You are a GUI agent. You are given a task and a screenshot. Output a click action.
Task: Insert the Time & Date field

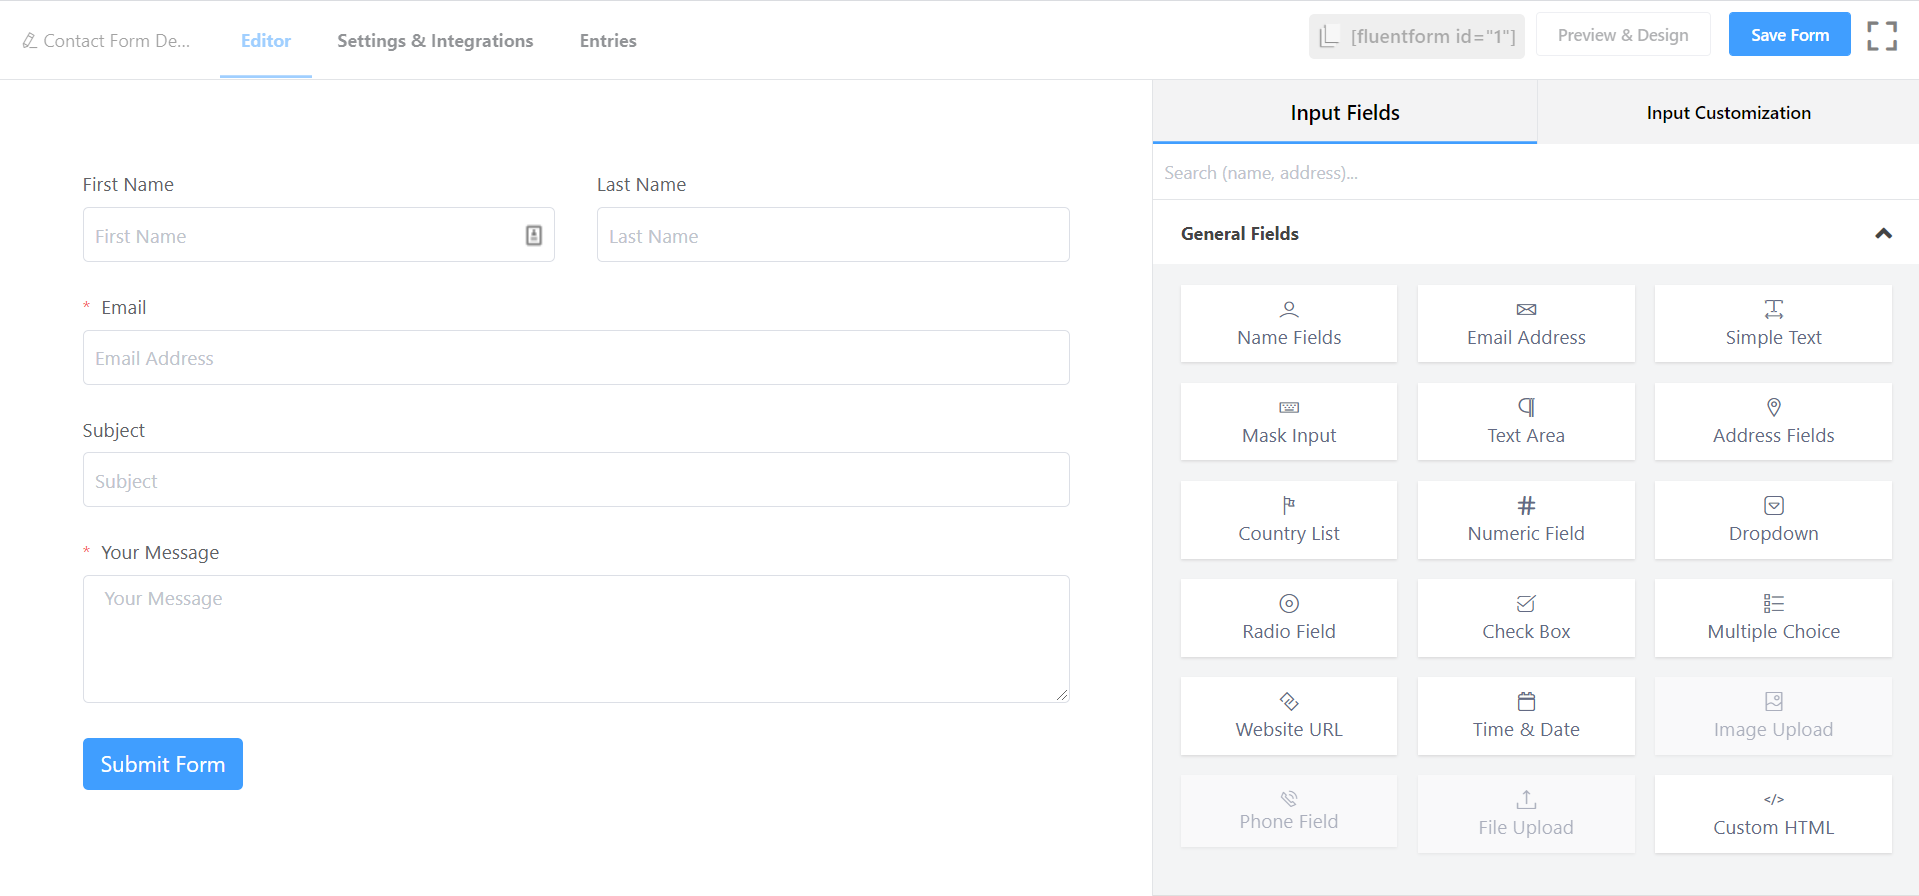point(1525,716)
